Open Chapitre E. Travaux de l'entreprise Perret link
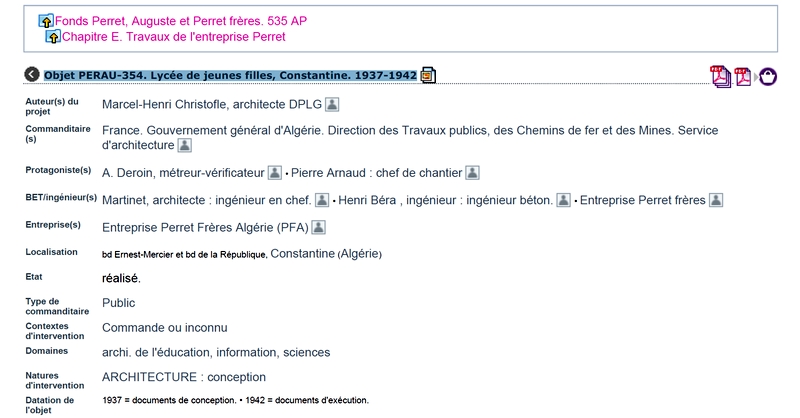The width and height of the screenshot is (800, 418). point(173,37)
